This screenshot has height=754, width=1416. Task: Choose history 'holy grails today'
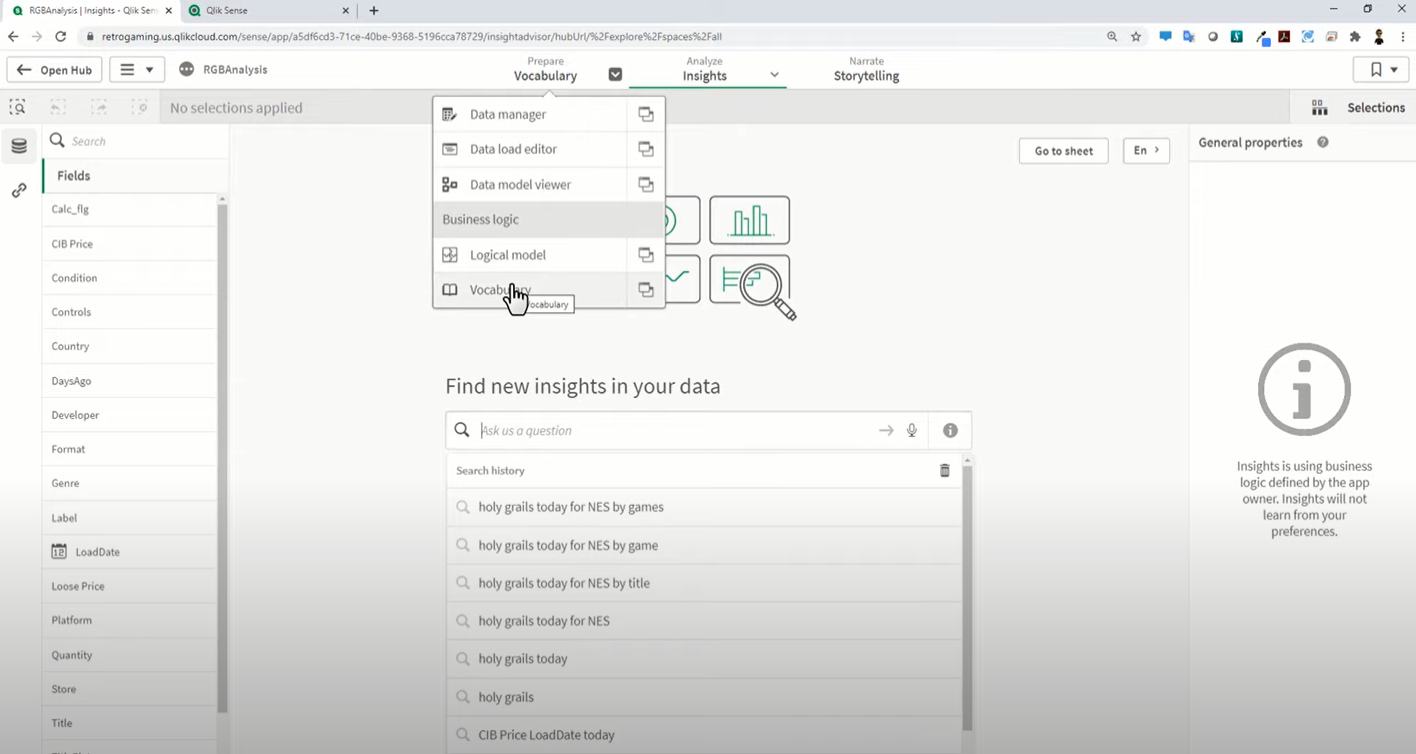pos(704,659)
